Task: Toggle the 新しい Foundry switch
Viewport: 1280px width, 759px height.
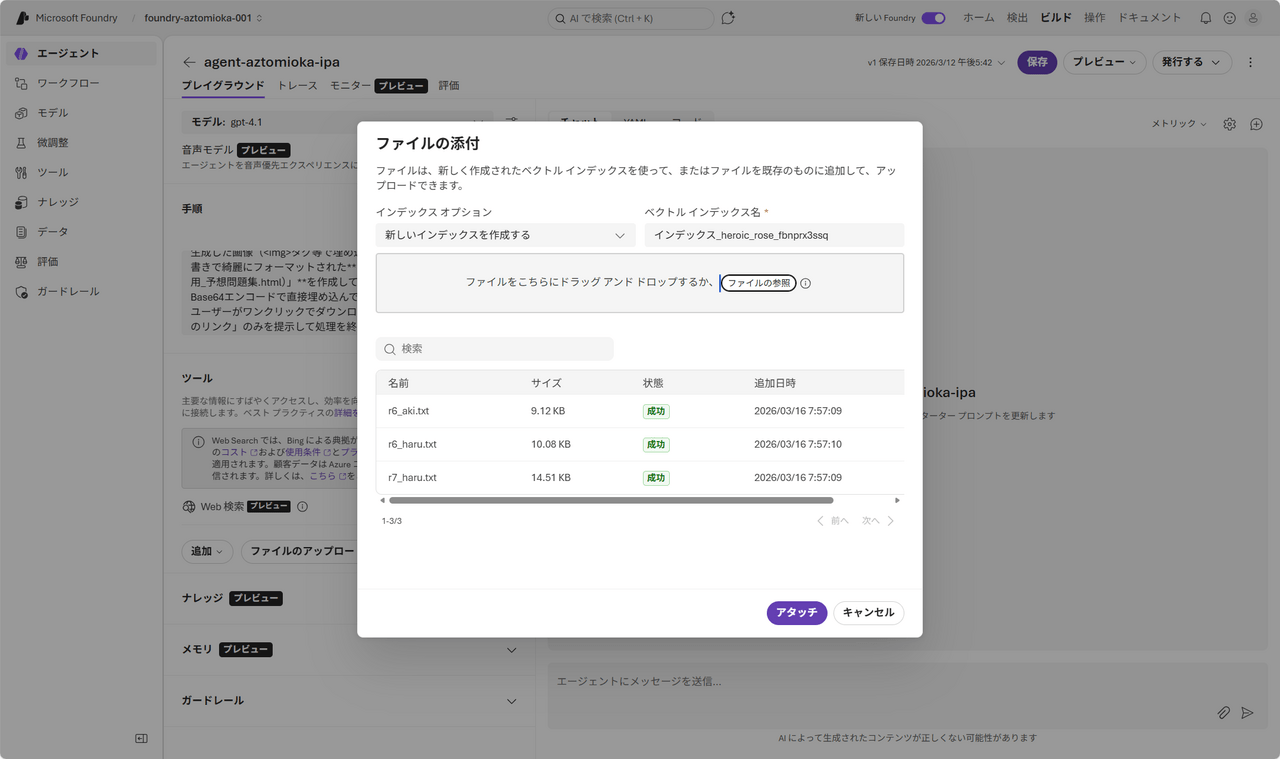Action: [x=933, y=18]
